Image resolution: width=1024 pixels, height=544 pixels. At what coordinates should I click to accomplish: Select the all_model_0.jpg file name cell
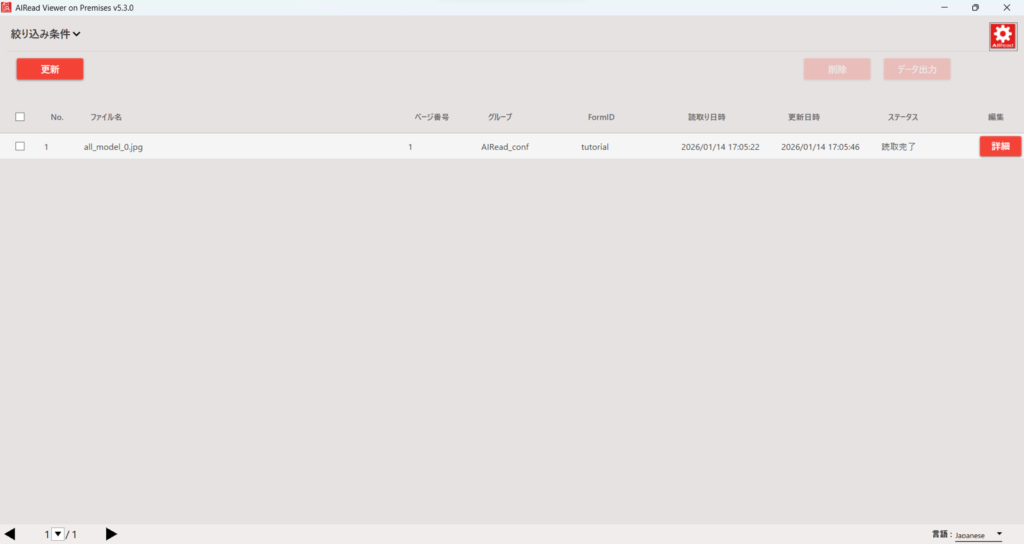pyautogui.click(x=113, y=147)
